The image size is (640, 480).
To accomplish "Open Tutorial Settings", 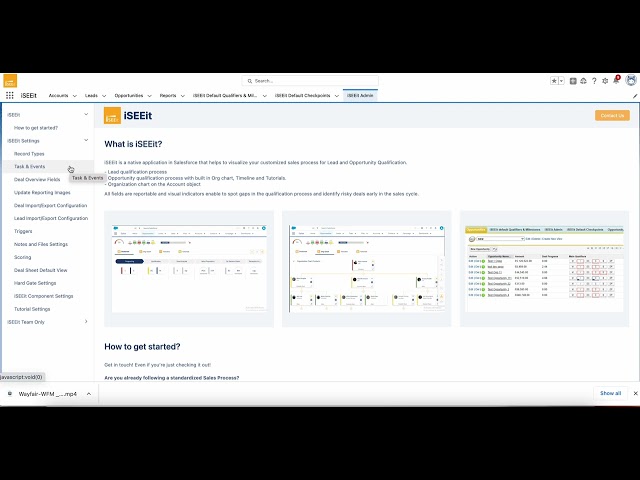I will (32, 309).
